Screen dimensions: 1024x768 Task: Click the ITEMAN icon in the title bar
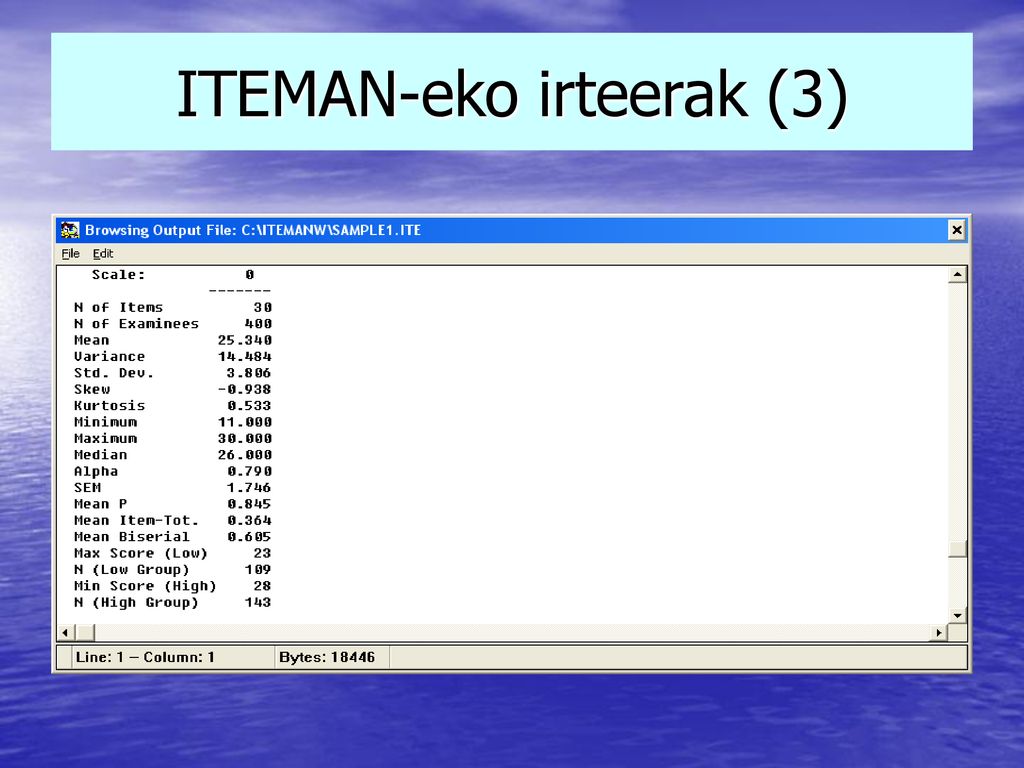70,230
